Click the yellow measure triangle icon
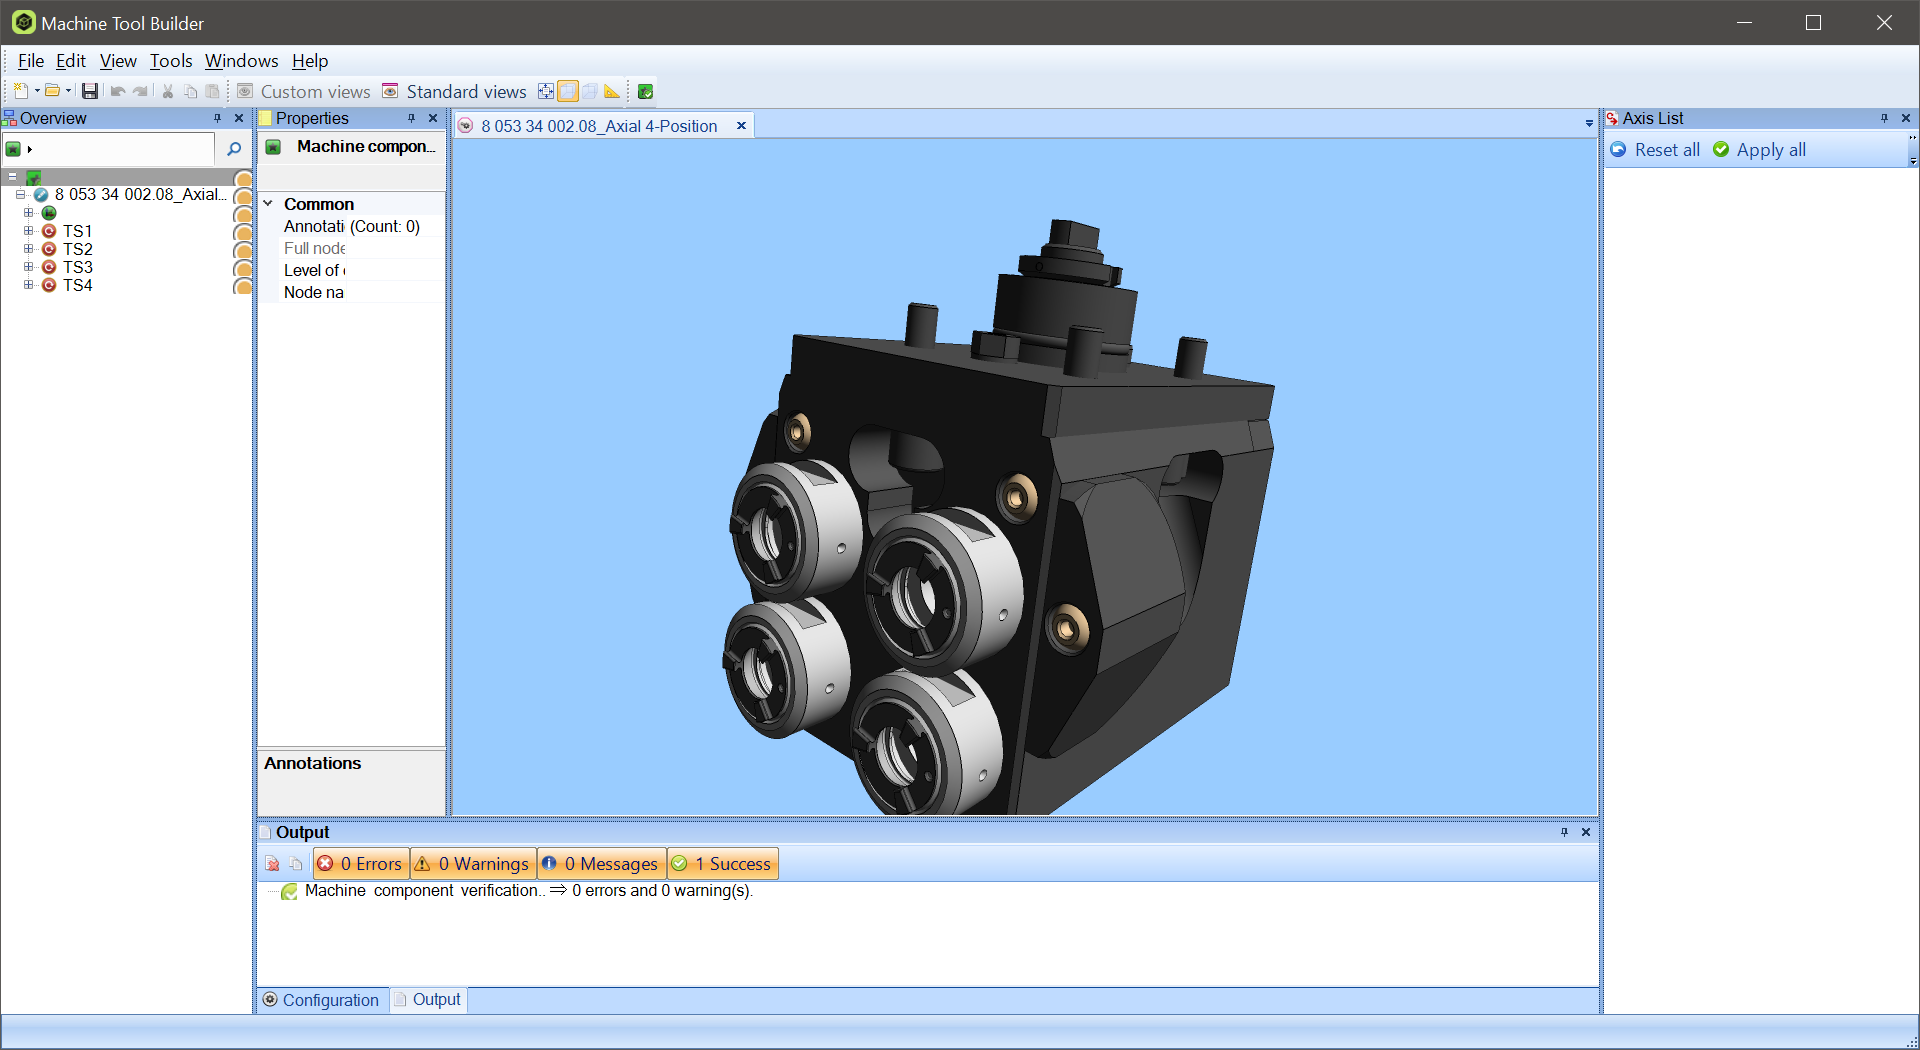 tap(612, 91)
